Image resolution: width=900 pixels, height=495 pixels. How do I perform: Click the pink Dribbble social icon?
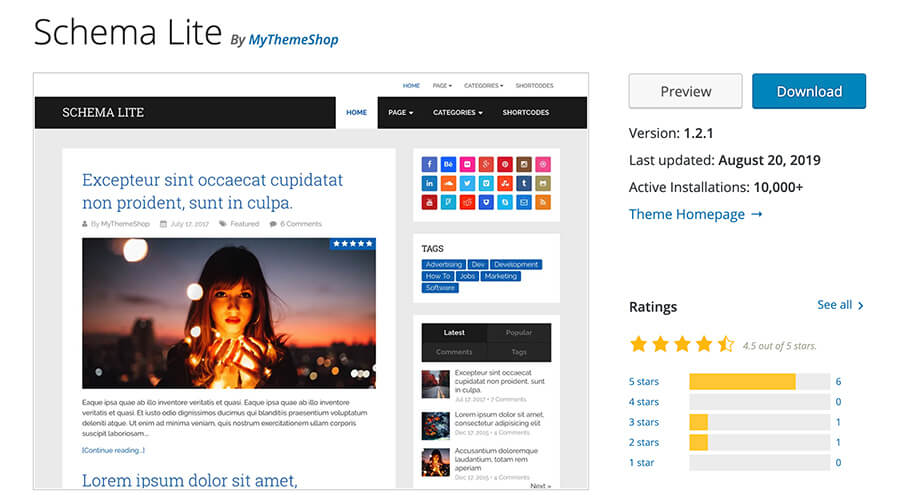tap(543, 164)
